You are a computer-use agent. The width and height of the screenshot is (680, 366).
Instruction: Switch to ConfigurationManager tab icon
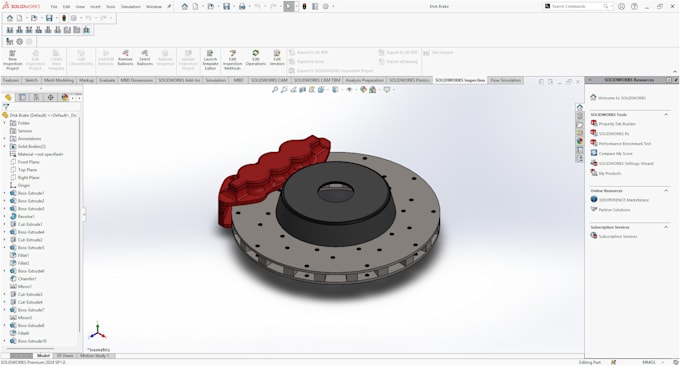coord(36,98)
